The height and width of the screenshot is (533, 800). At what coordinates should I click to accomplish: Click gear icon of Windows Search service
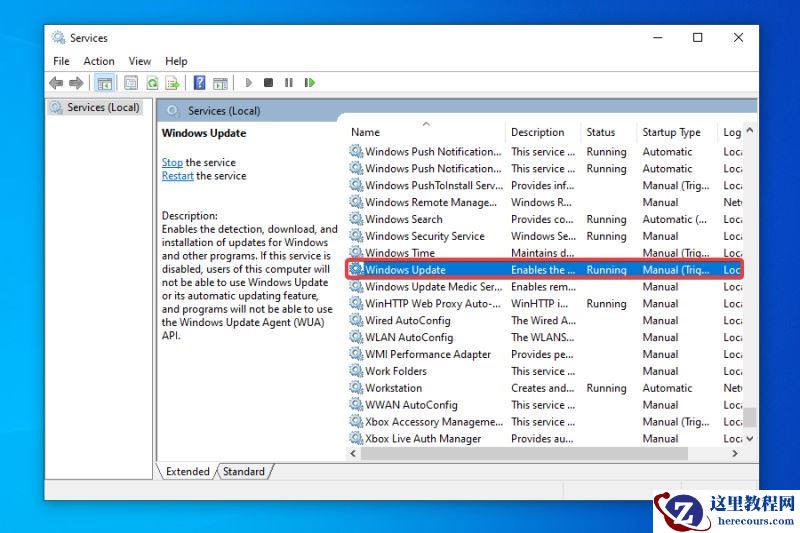pos(356,219)
